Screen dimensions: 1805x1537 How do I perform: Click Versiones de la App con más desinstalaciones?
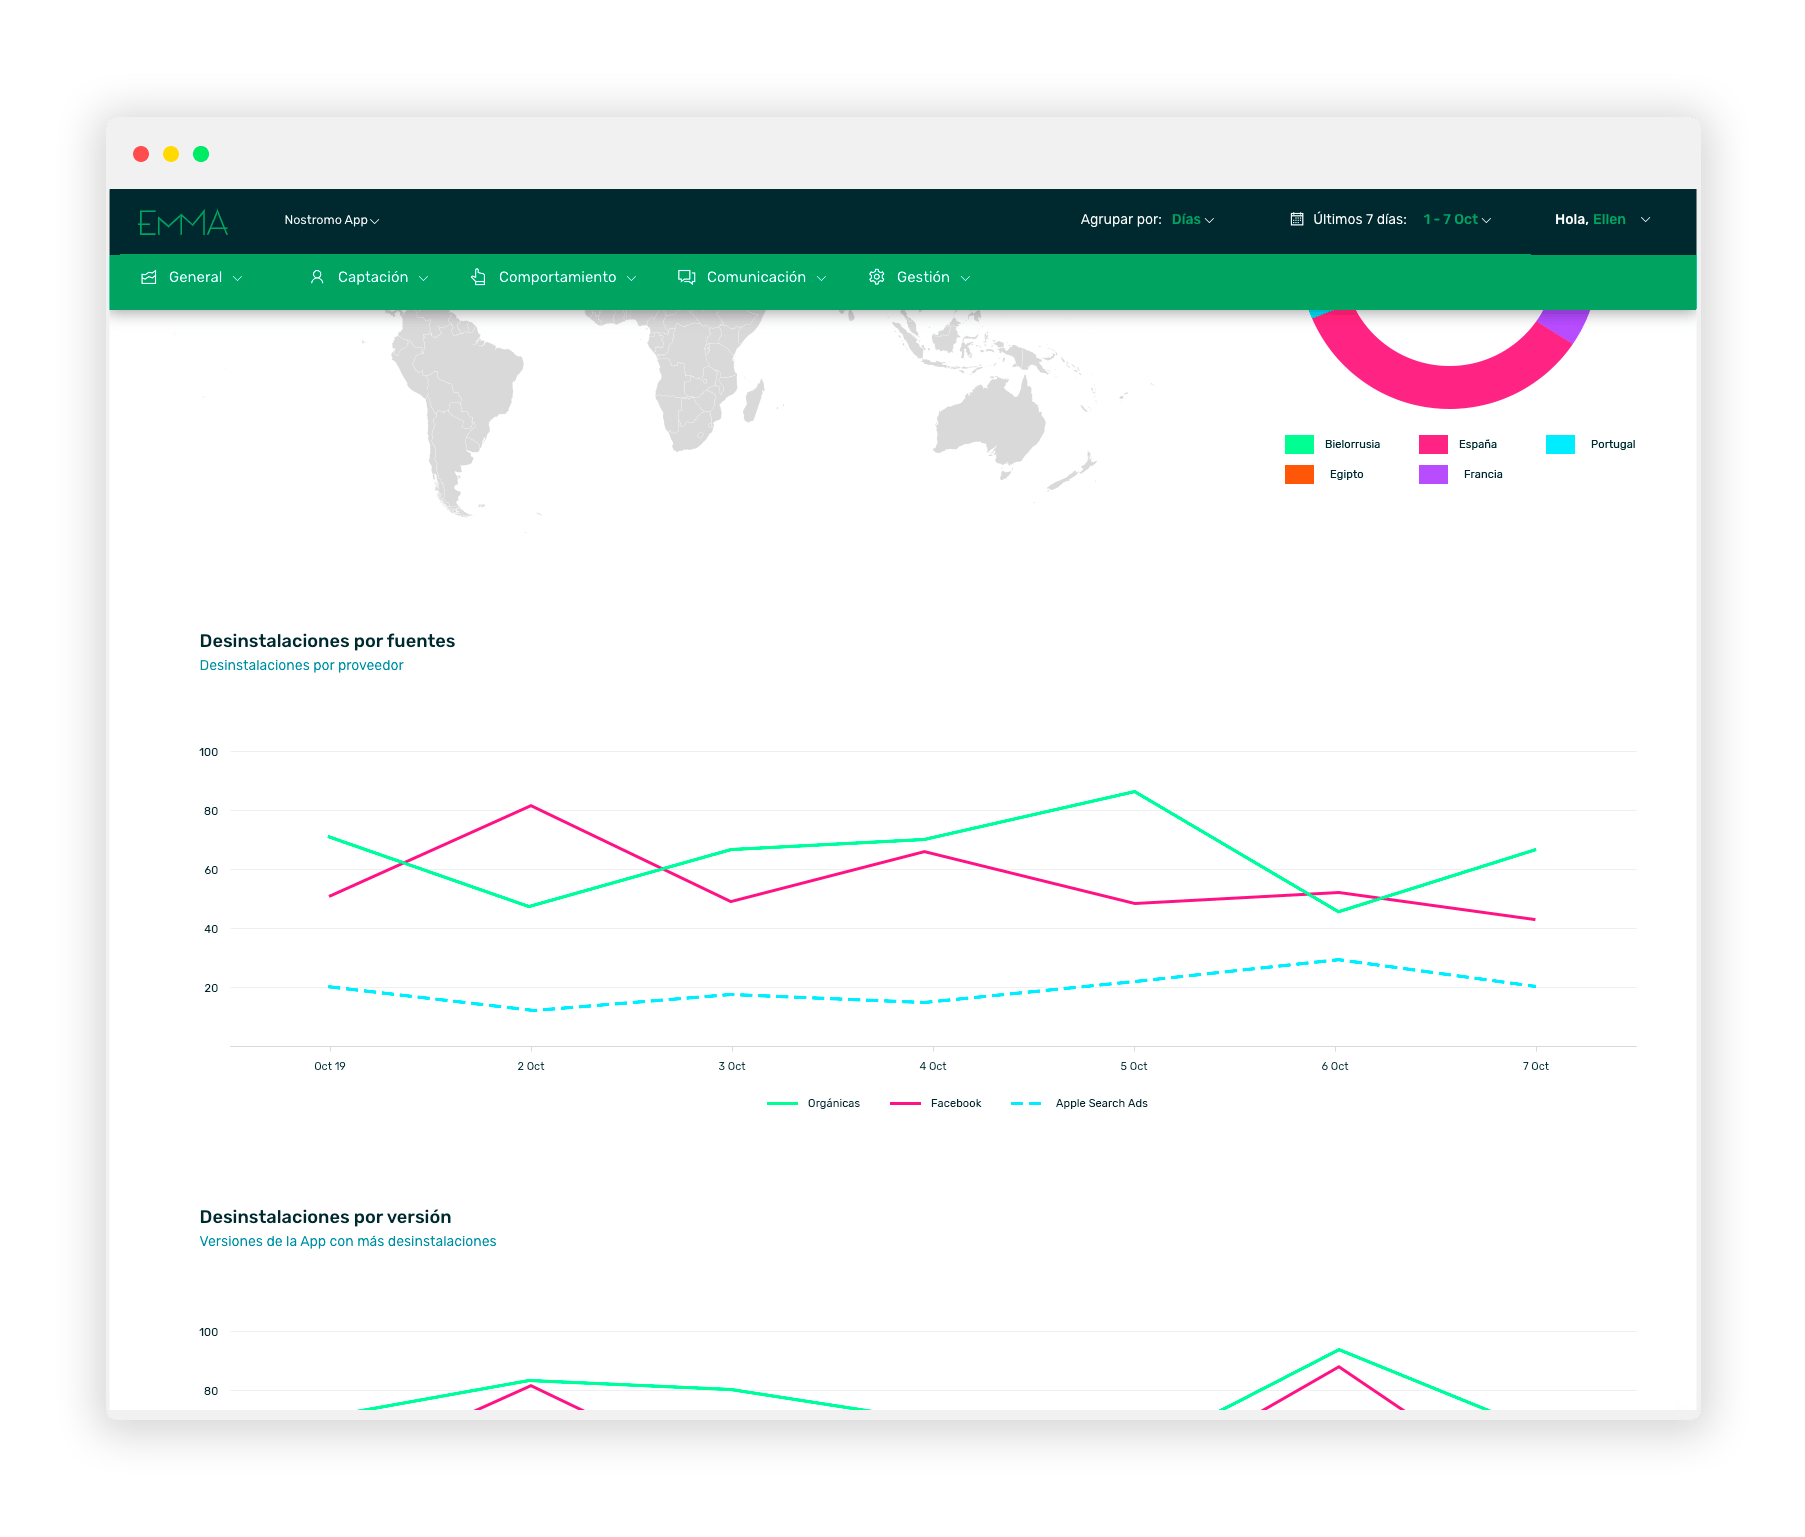point(347,1241)
